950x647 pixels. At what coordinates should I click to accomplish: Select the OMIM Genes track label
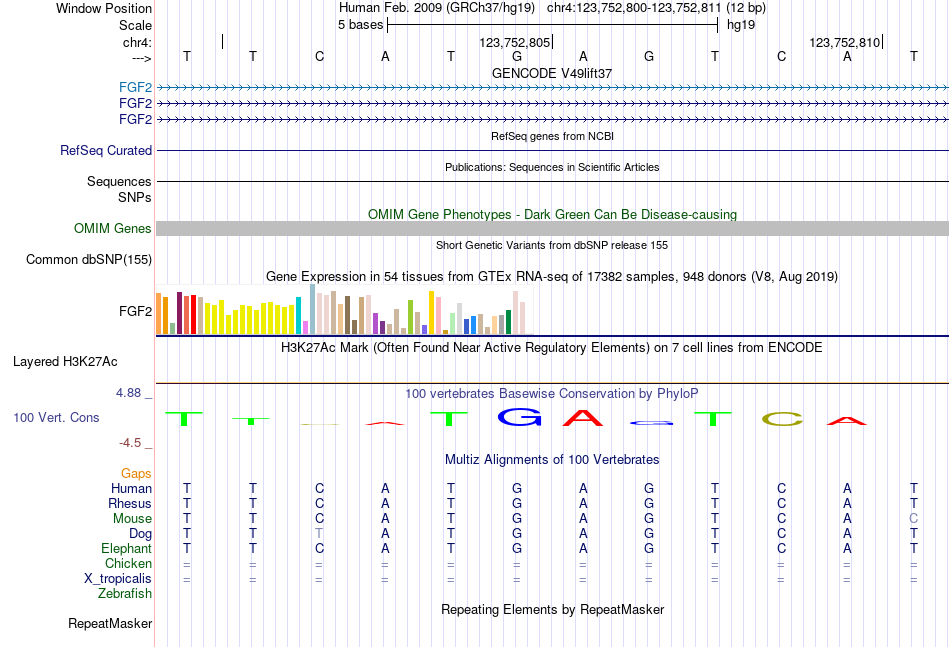pyautogui.click(x=113, y=228)
